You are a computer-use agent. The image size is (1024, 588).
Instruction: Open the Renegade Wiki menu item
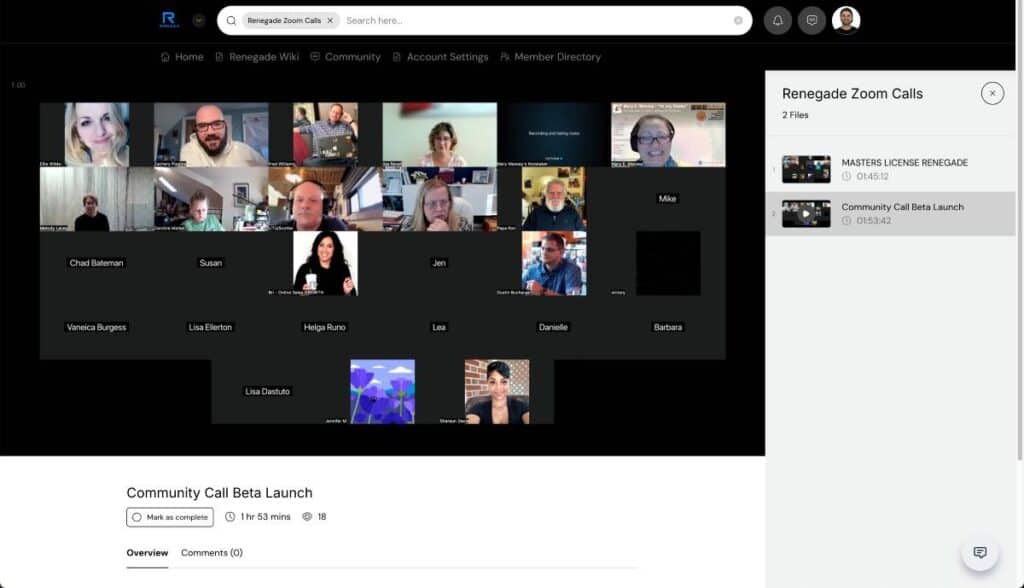click(x=257, y=57)
